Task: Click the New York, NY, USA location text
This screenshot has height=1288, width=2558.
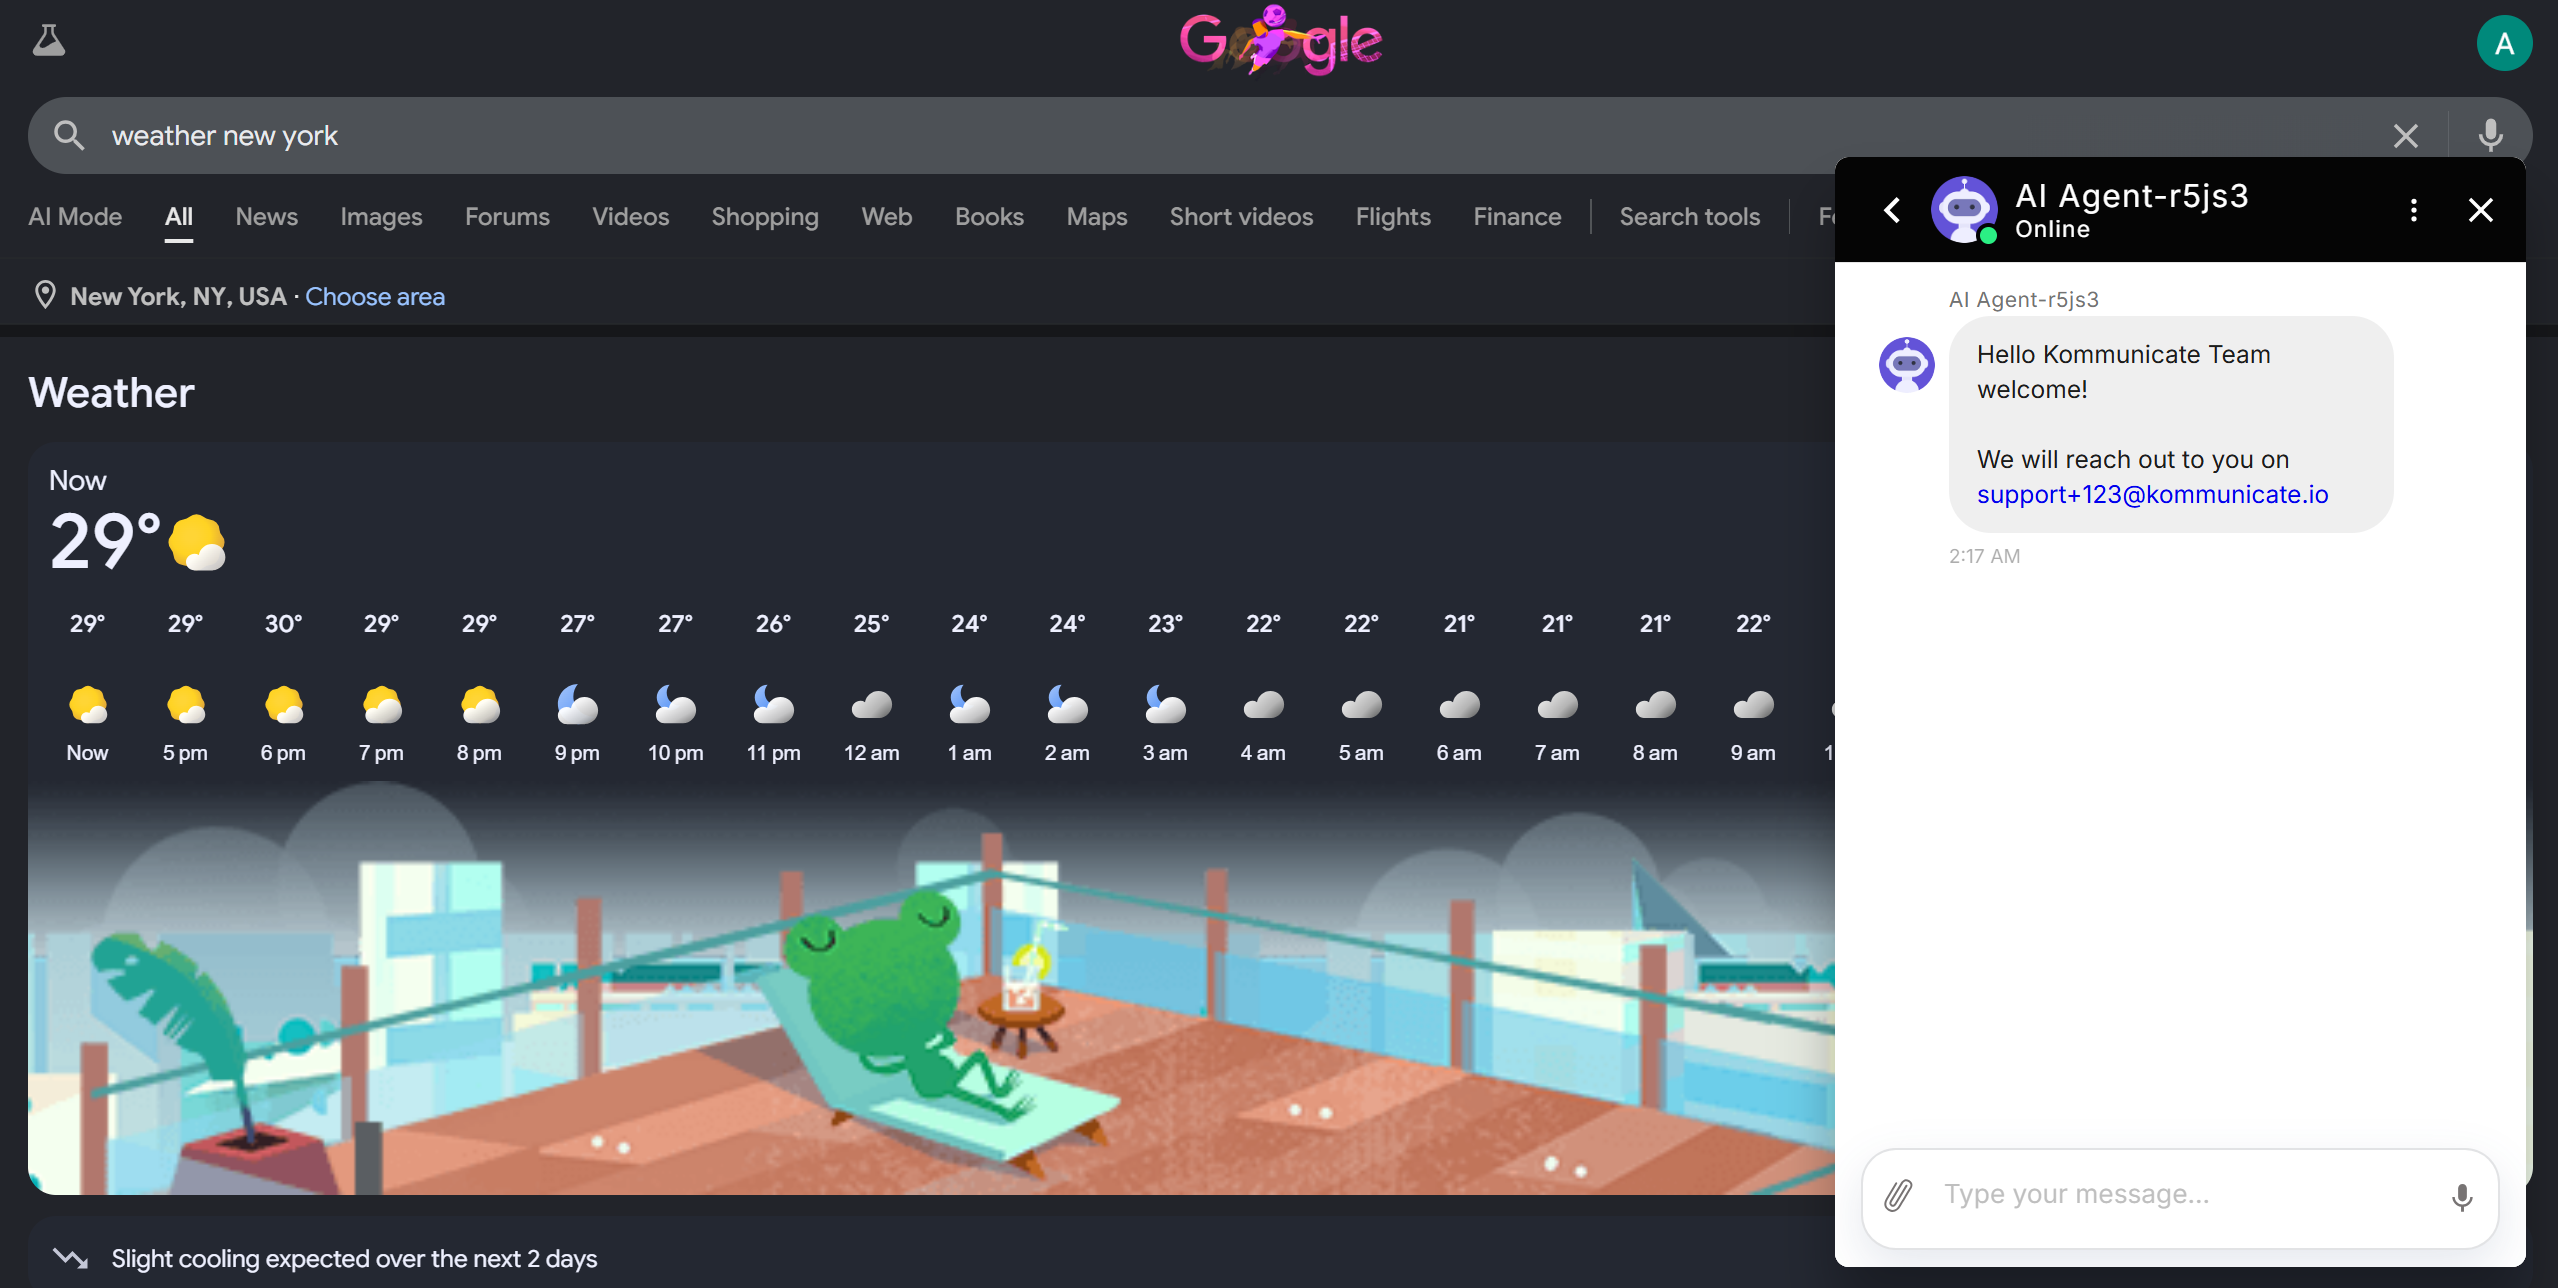Action: point(178,297)
